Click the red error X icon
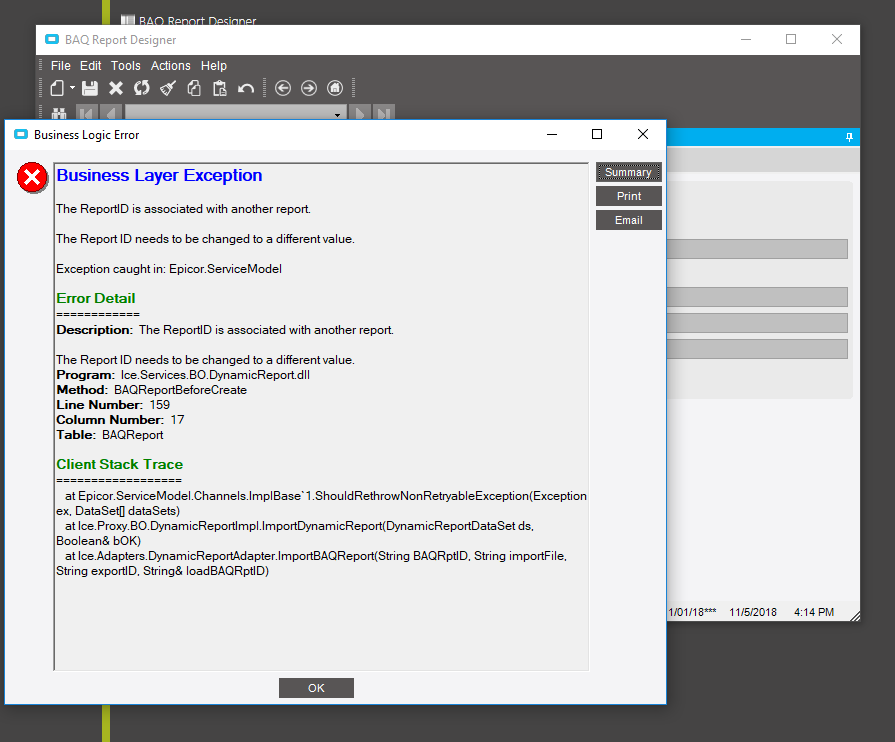This screenshot has width=895, height=742. [32, 178]
